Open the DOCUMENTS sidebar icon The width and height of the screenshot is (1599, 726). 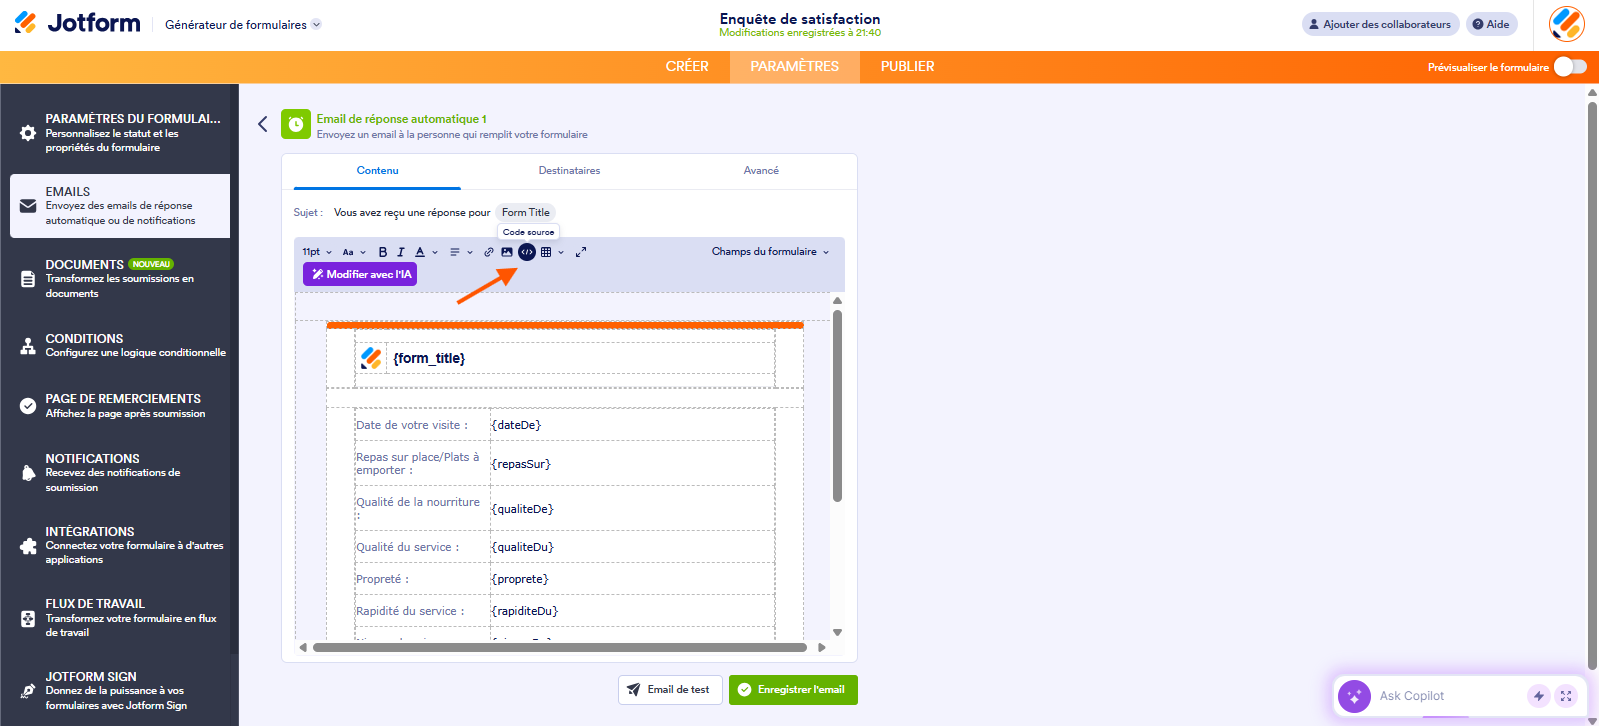click(28, 279)
